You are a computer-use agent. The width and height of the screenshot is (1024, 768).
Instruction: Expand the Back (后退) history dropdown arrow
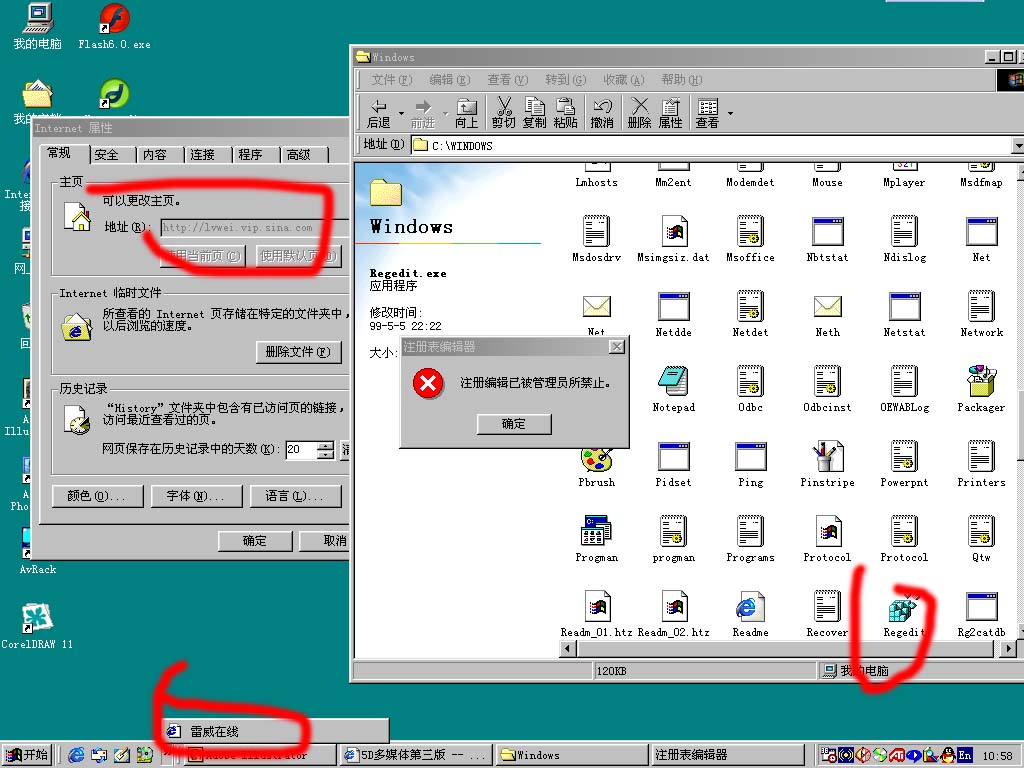click(401, 113)
